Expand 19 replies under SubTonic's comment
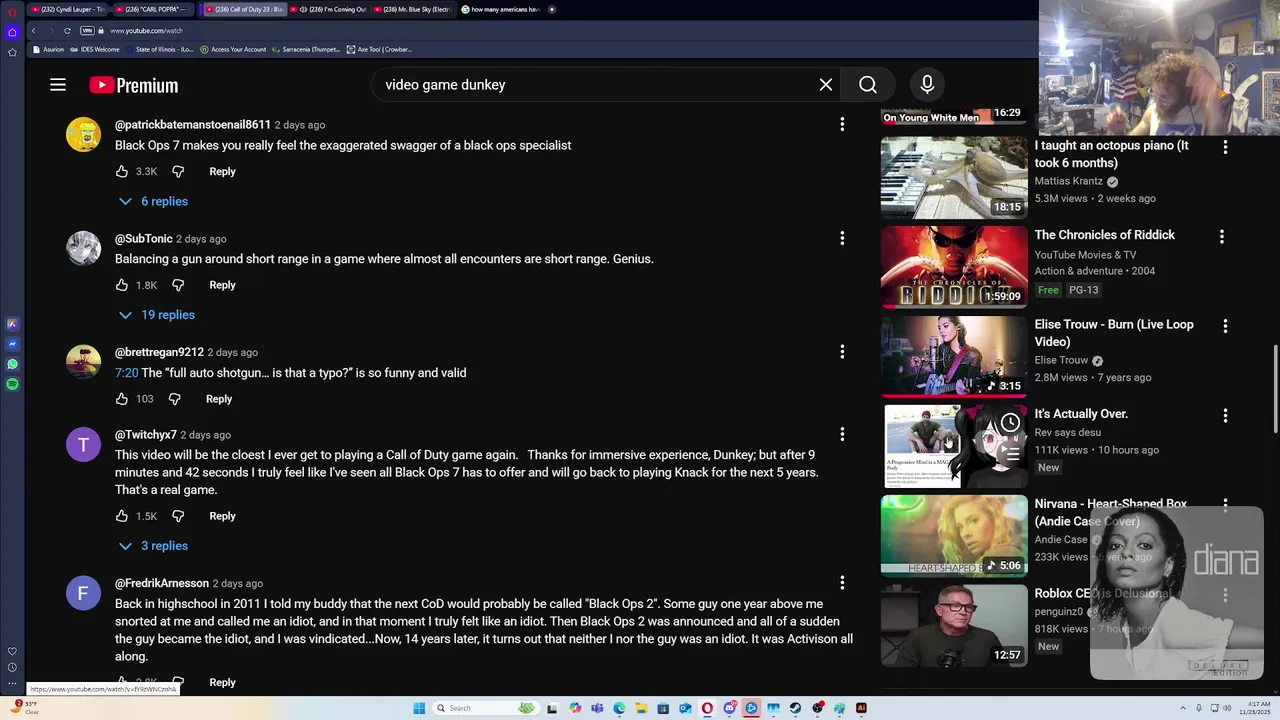This screenshot has width=1280, height=720. point(156,315)
